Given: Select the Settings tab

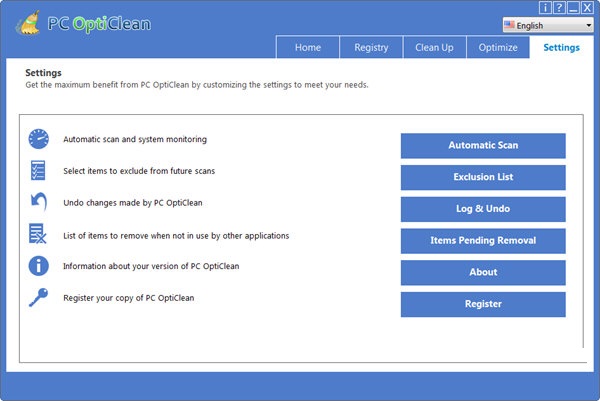Looking at the screenshot, I should [x=561, y=47].
